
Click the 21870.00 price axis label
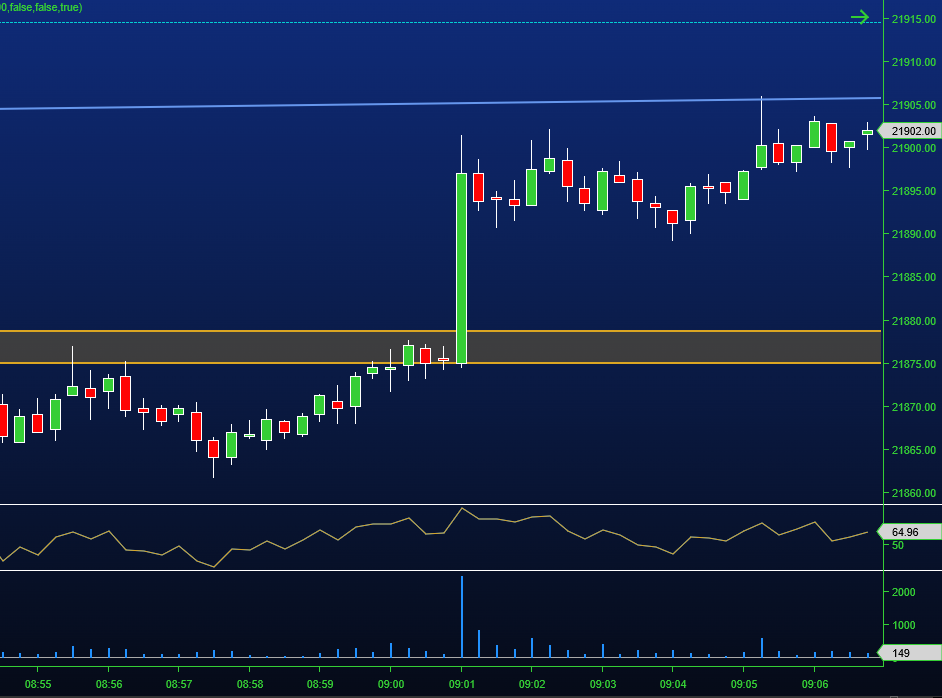tap(914, 407)
